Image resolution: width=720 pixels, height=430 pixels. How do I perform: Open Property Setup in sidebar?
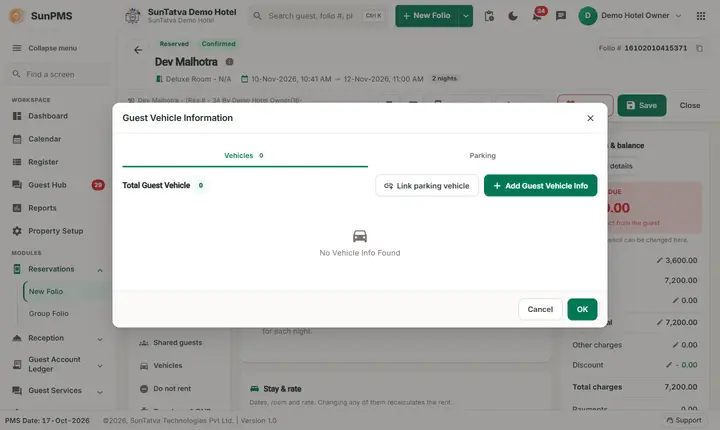pyautogui.click(x=56, y=231)
